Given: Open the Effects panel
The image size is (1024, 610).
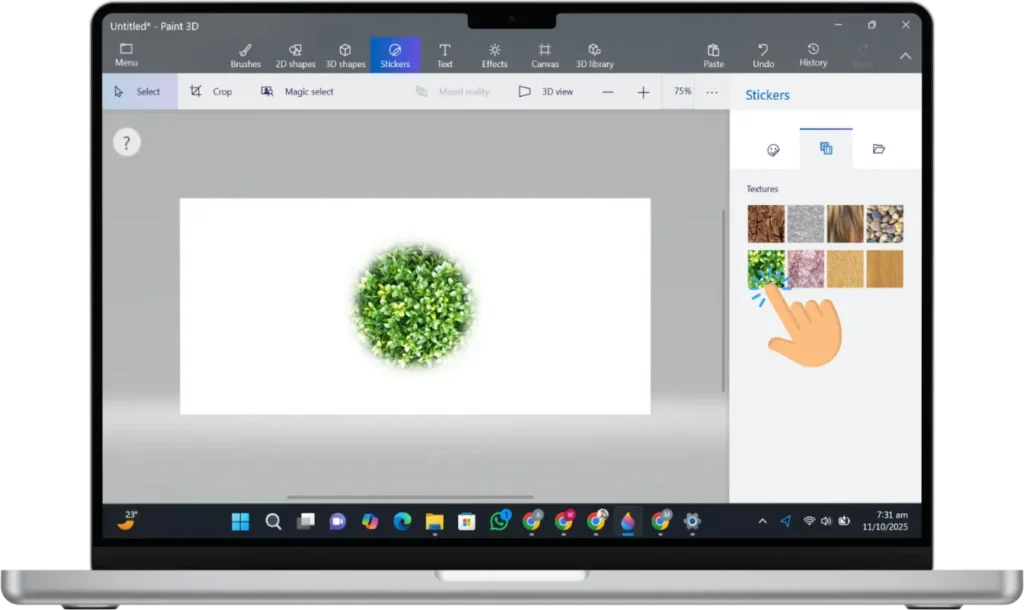Looking at the screenshot, I should (494, 55).
